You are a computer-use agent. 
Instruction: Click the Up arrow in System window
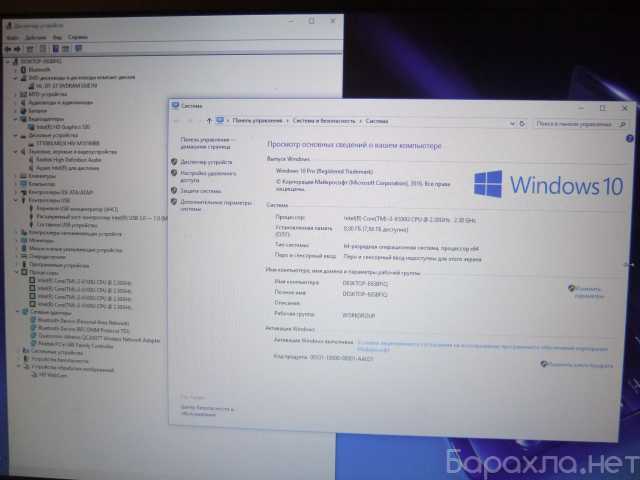tap(209, 121)
